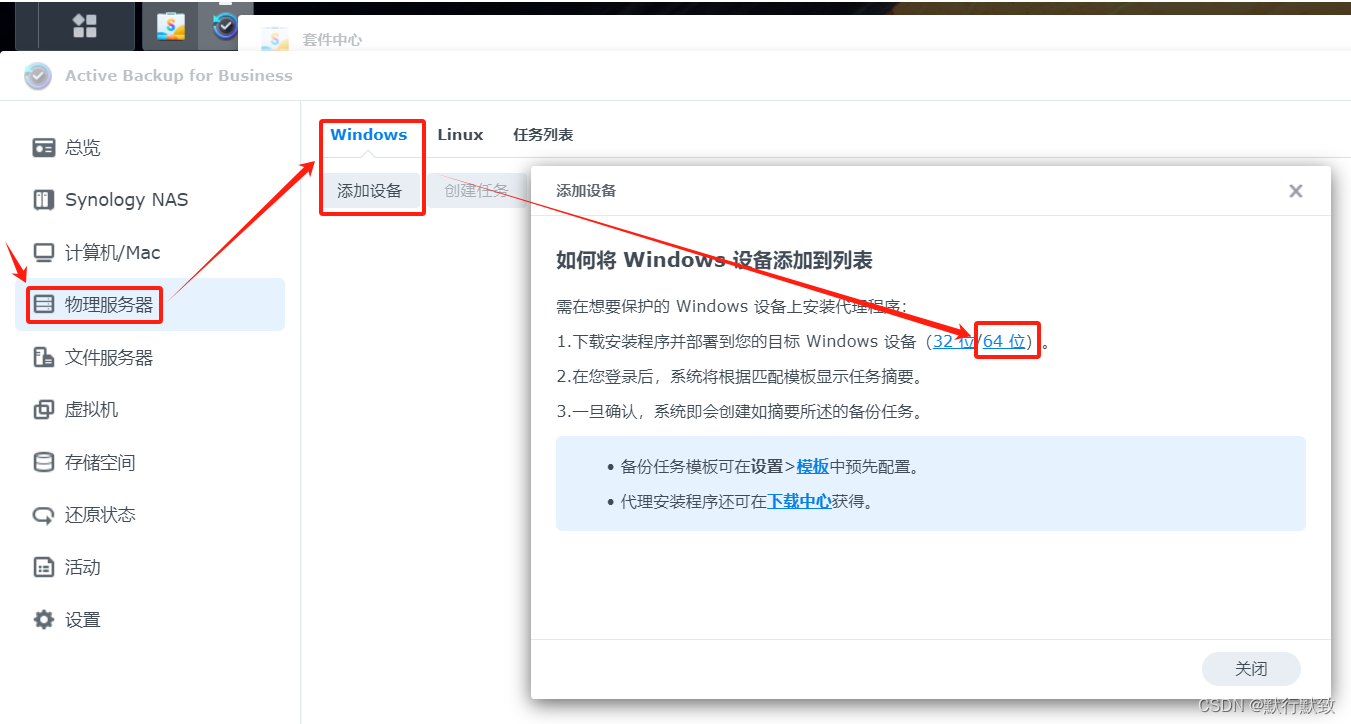
Task: Switch to the Windows tab
Action: coord(369,135)
